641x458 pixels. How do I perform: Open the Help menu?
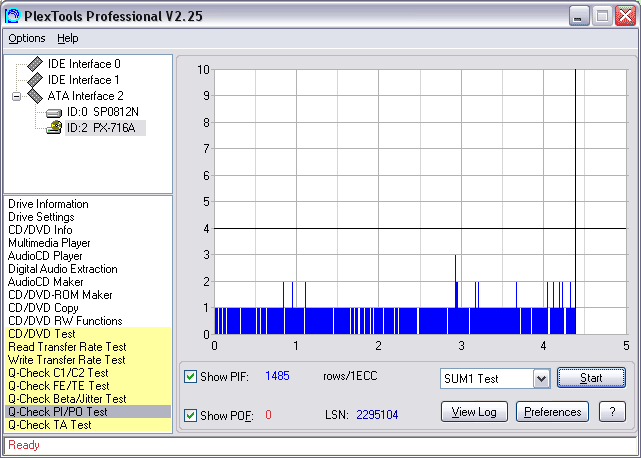pos(67,38)
